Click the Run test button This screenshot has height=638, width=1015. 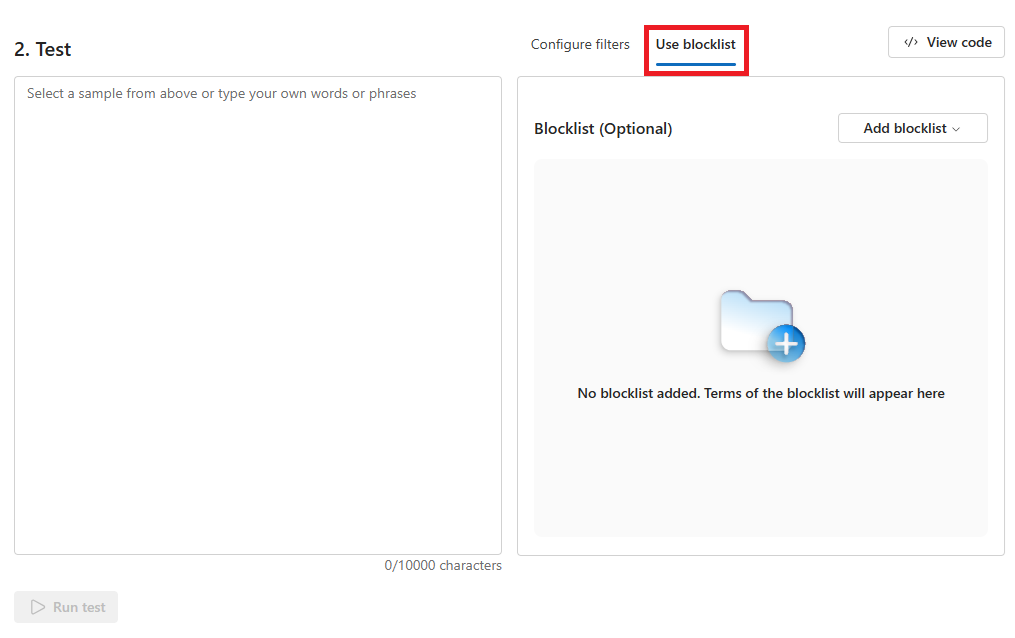pos(66,607)
